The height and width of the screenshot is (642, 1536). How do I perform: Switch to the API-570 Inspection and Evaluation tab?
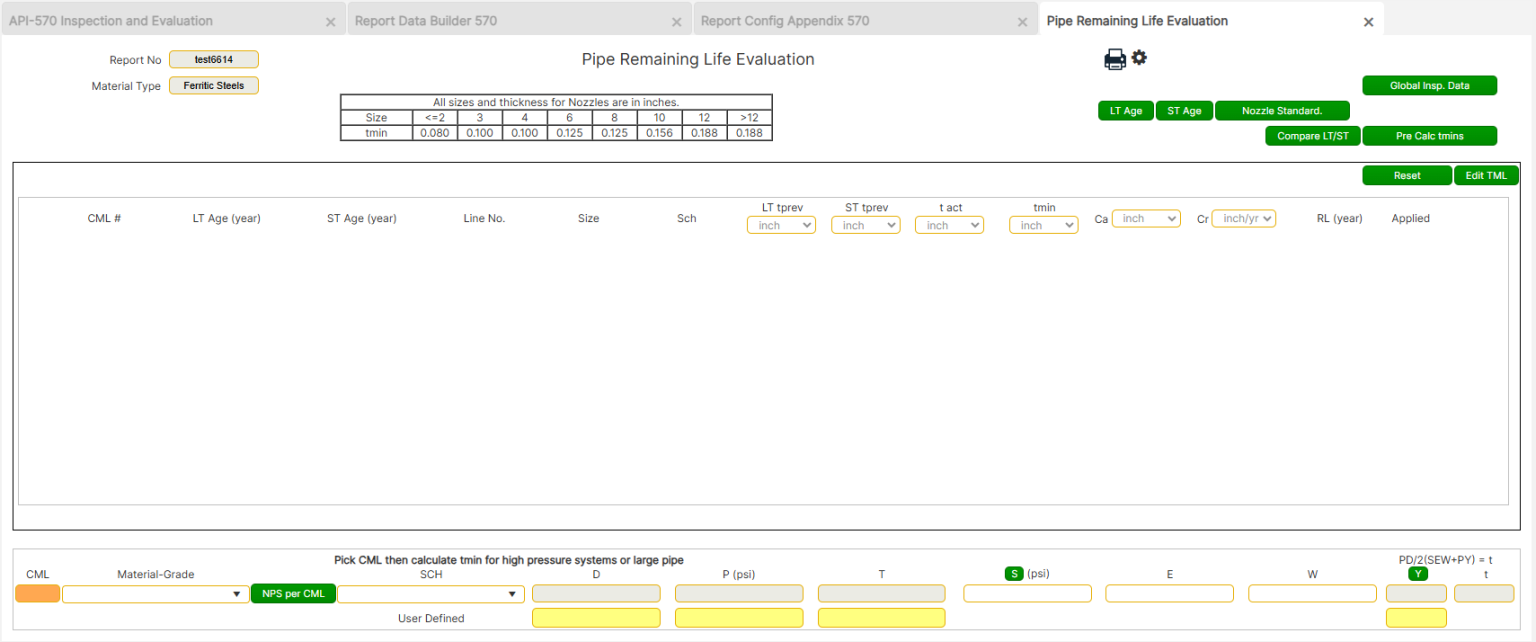[110, 20]
